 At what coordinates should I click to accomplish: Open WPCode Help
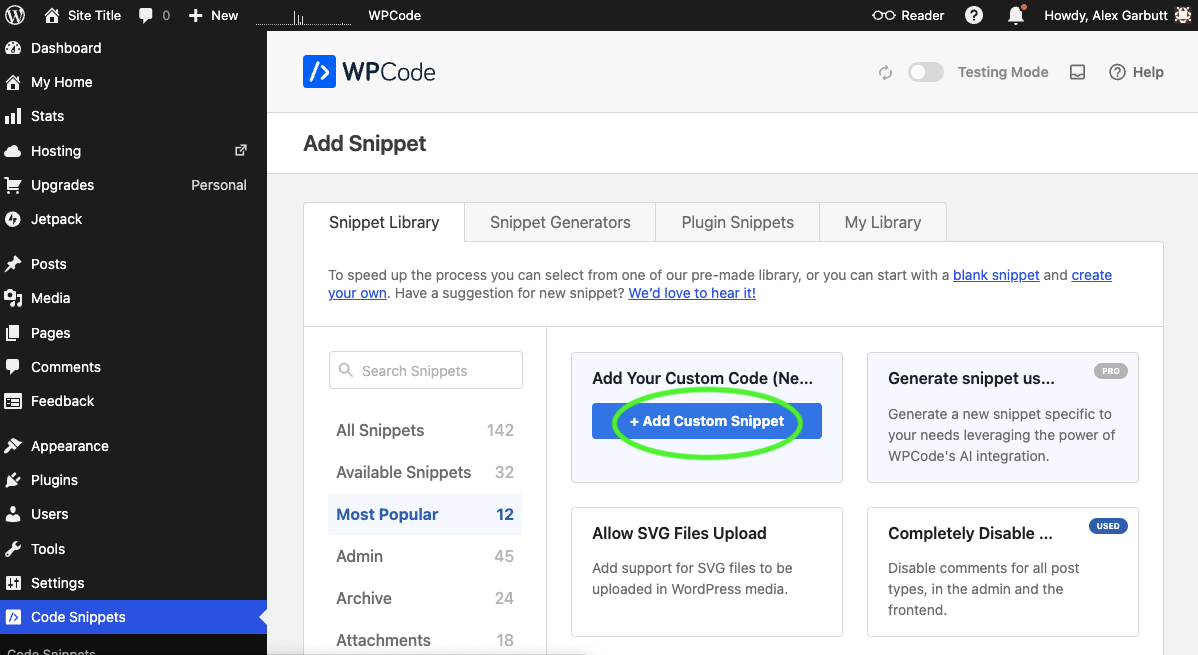point(1136,72)
